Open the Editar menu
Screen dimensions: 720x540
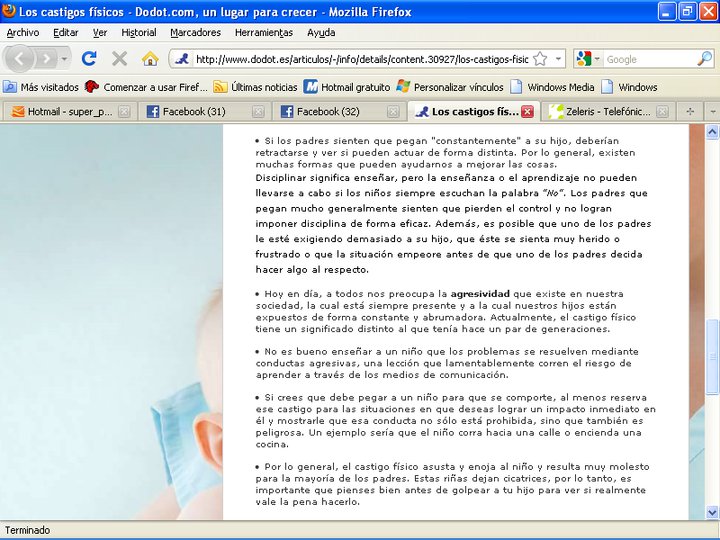pyautogui.click(x=66, y=33)
